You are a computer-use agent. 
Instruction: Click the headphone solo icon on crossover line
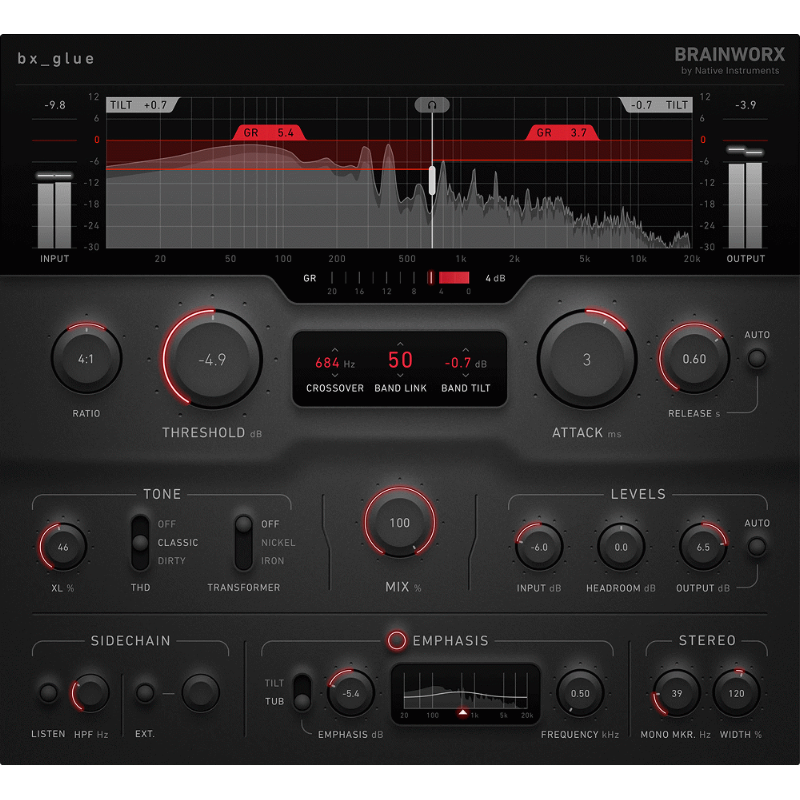(432, 105)
